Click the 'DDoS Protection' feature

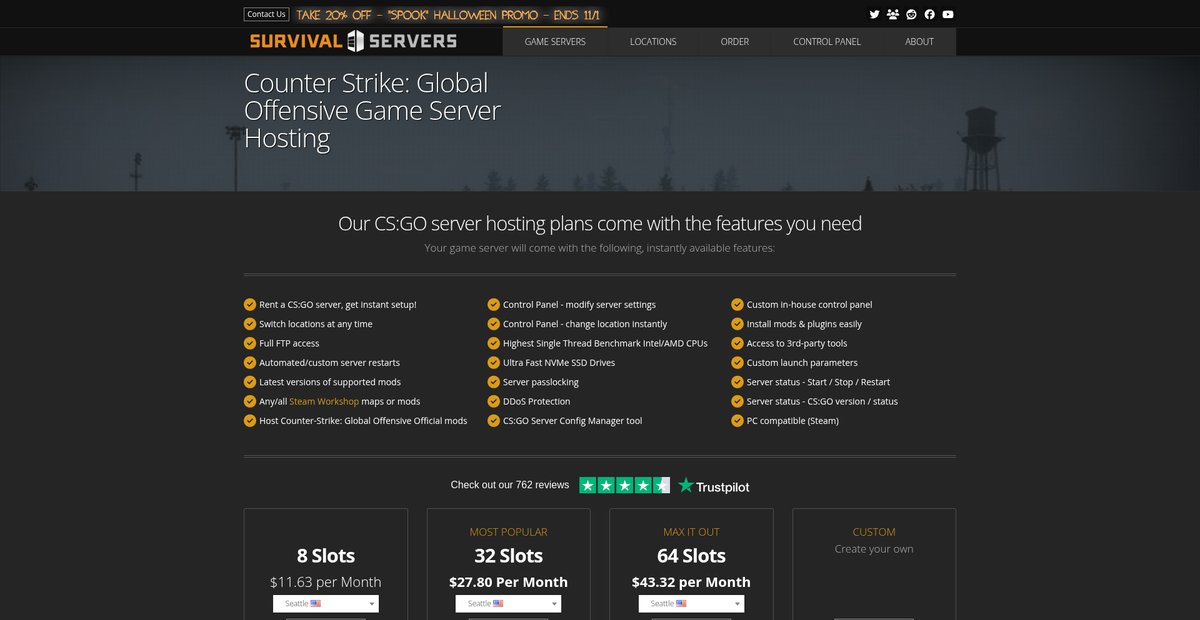point(536,401)
